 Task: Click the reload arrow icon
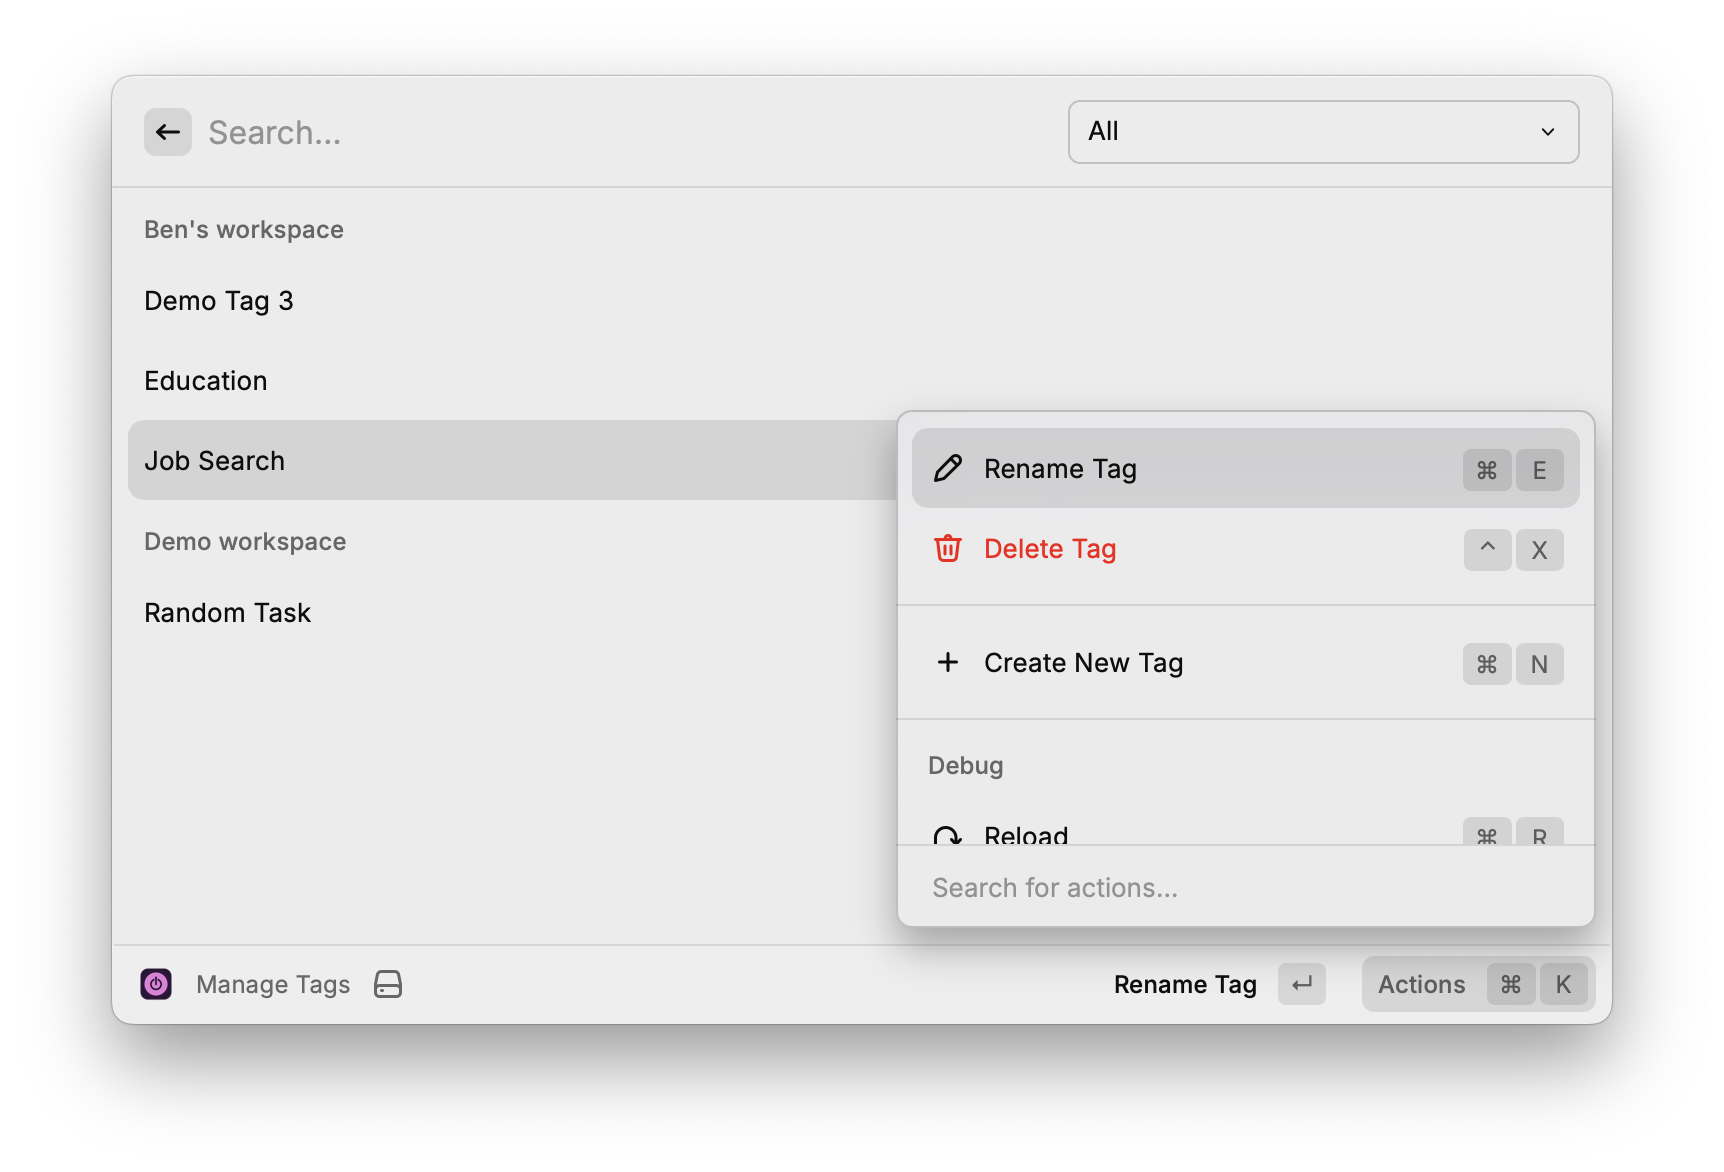[x=947, y=835]
